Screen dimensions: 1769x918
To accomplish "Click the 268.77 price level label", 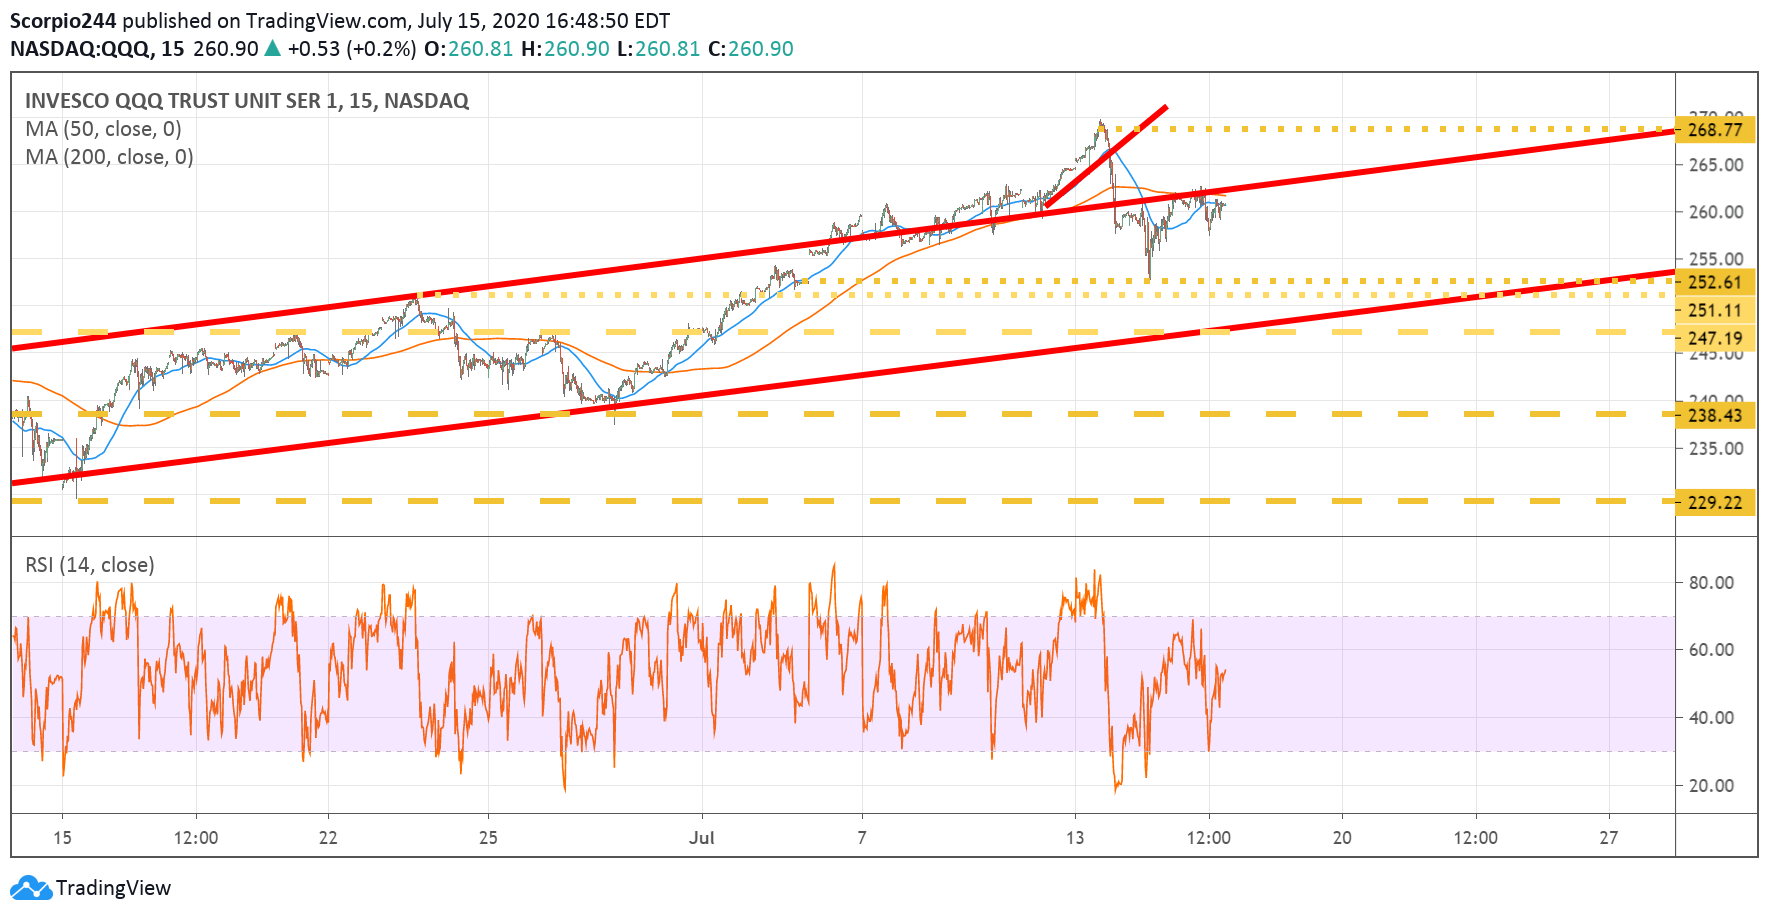I will click(1715, 129).
